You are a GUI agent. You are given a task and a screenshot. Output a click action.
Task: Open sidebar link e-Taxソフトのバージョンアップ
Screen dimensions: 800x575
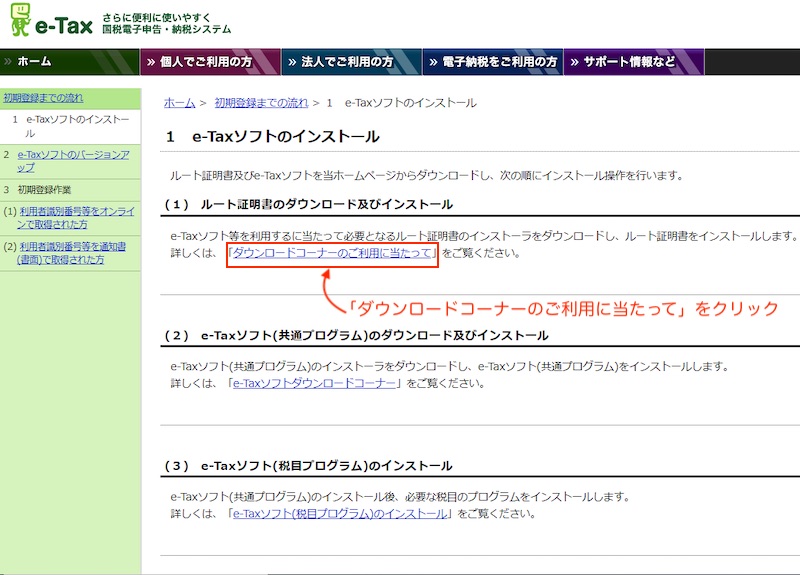(x=73, y=161)
